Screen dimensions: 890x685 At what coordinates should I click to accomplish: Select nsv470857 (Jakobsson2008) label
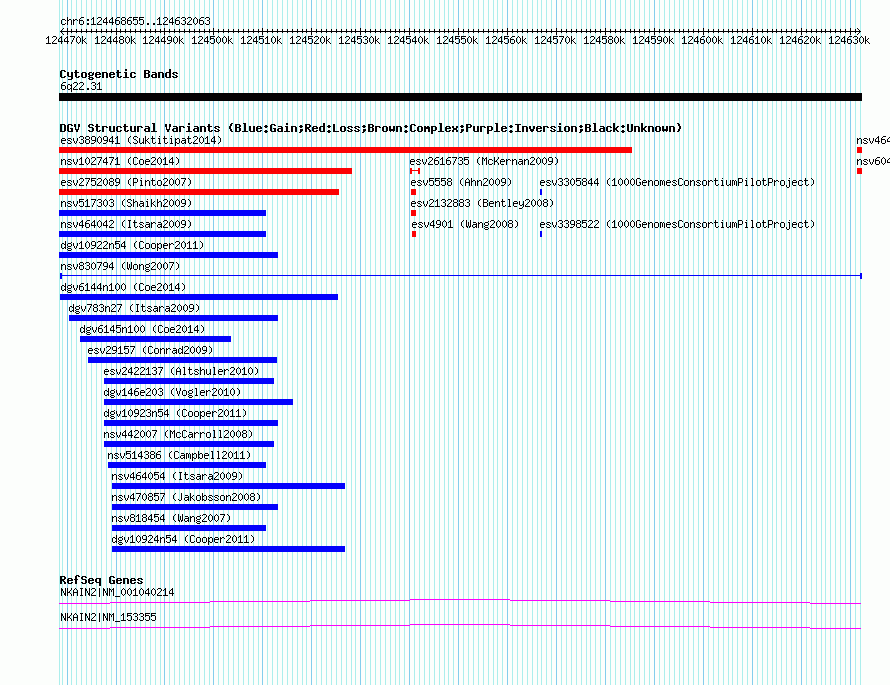coord(186,497)
